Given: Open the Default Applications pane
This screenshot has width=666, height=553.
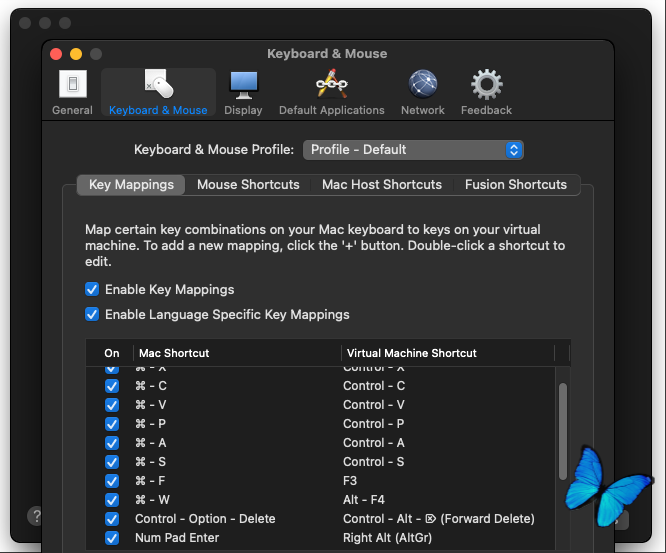Looking at the screenshot, I should [x=331, y=92].
